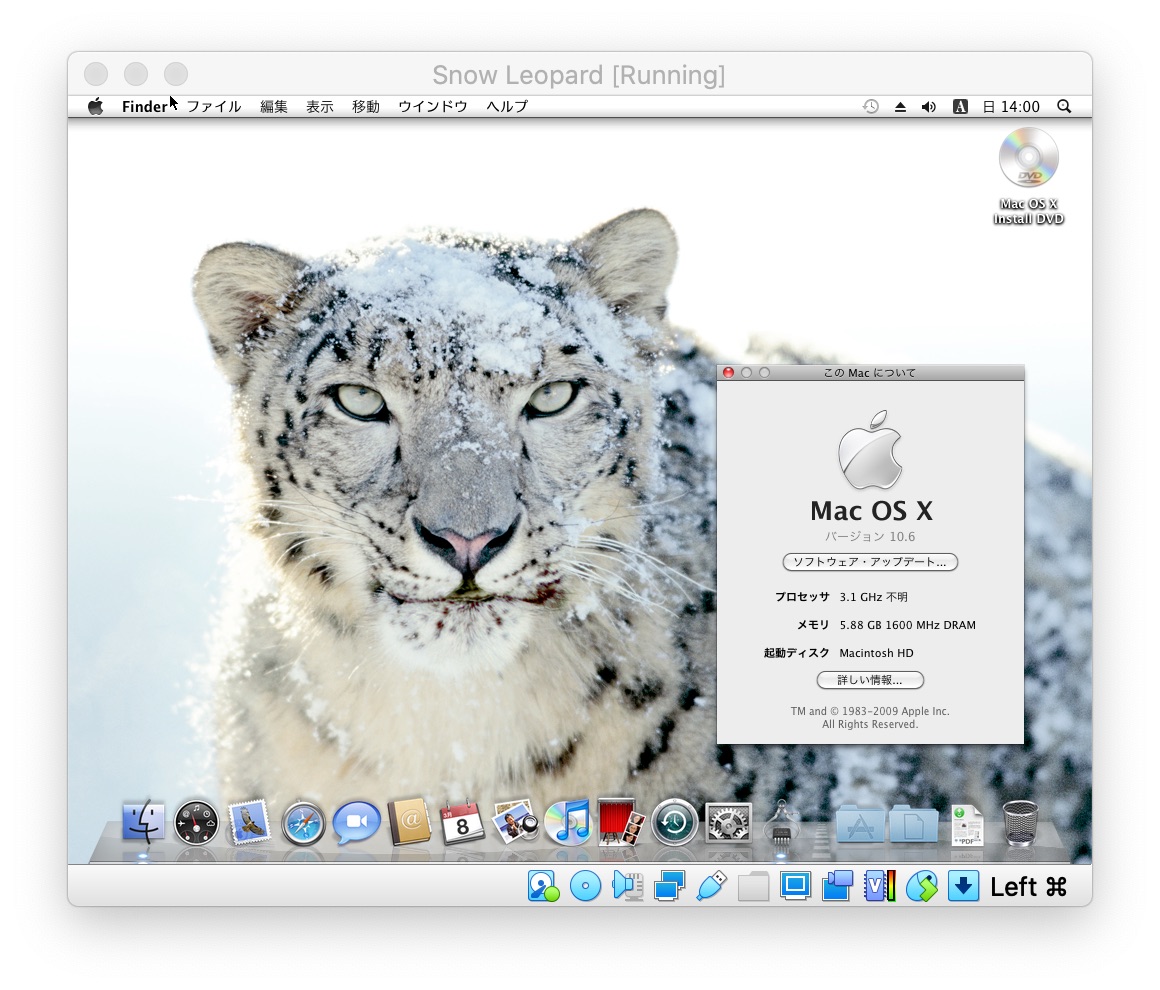
Task: Click VirtualBox network indicator
Action: pyautogui.click(x=669, y=886)
